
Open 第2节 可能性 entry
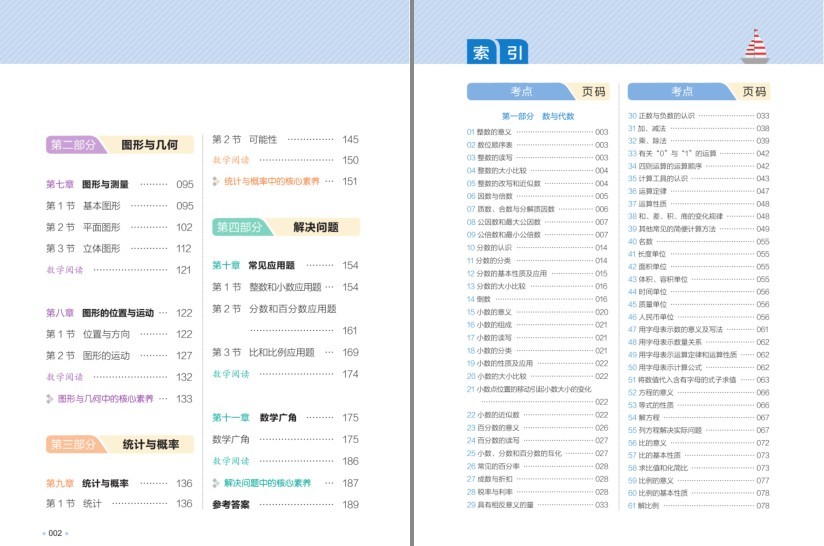tap(285, 139)
